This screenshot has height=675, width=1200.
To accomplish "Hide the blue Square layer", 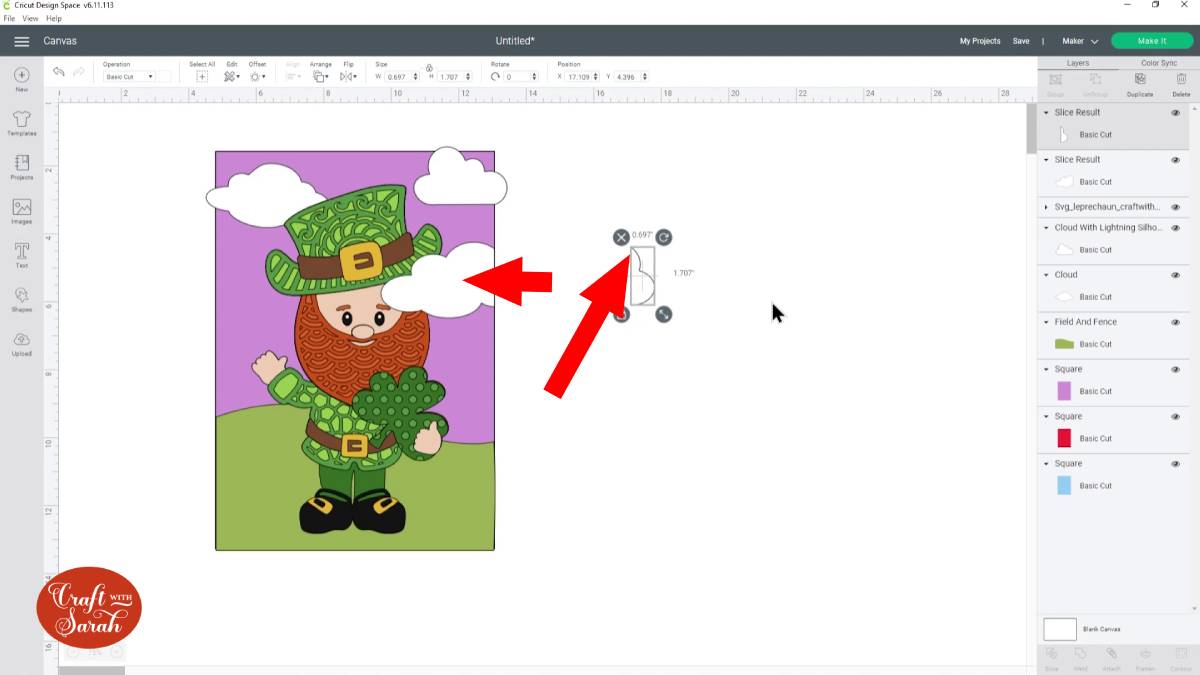I will tap(1175, 464).
